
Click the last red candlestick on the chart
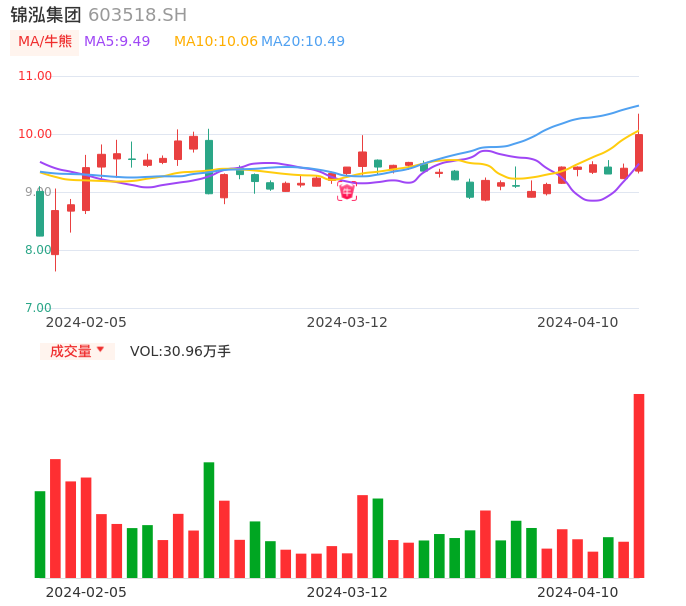639,152
